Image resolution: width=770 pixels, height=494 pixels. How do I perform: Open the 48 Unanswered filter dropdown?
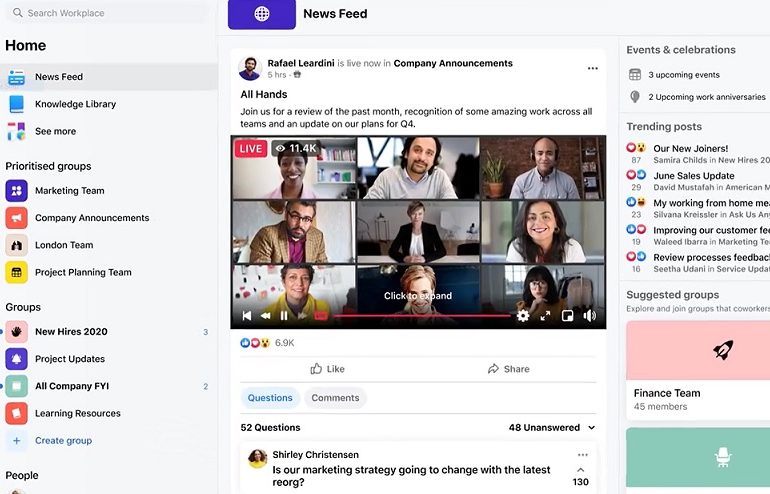point(552,428)
